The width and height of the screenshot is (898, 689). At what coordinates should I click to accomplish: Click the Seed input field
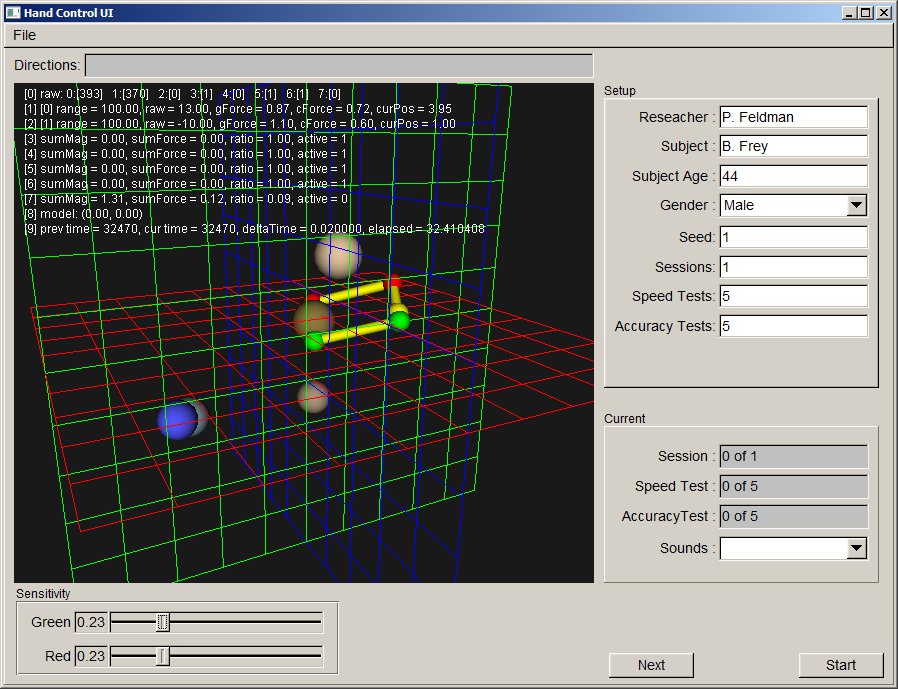coord(793,237)
